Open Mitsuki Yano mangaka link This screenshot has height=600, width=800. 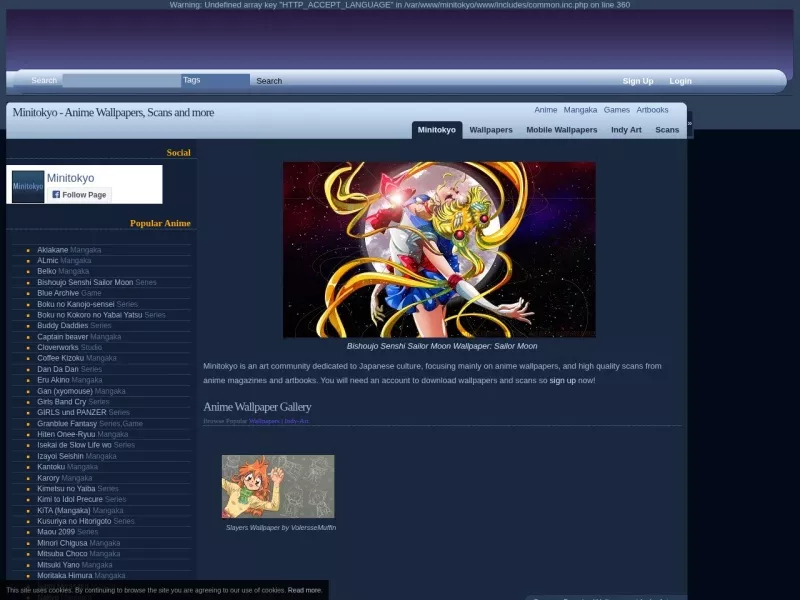pyautogui.click(x=58, y=565)
